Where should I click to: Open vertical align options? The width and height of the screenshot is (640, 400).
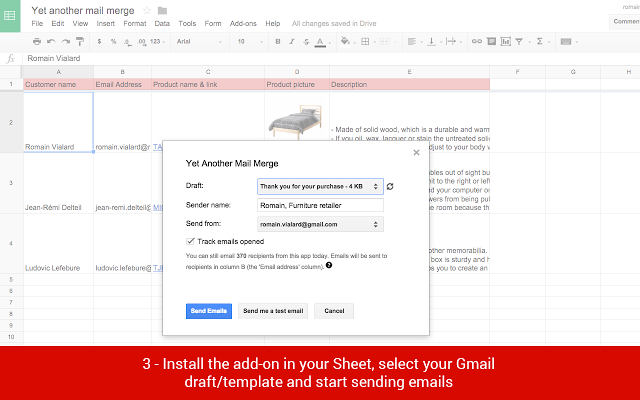tap(431, 41)
